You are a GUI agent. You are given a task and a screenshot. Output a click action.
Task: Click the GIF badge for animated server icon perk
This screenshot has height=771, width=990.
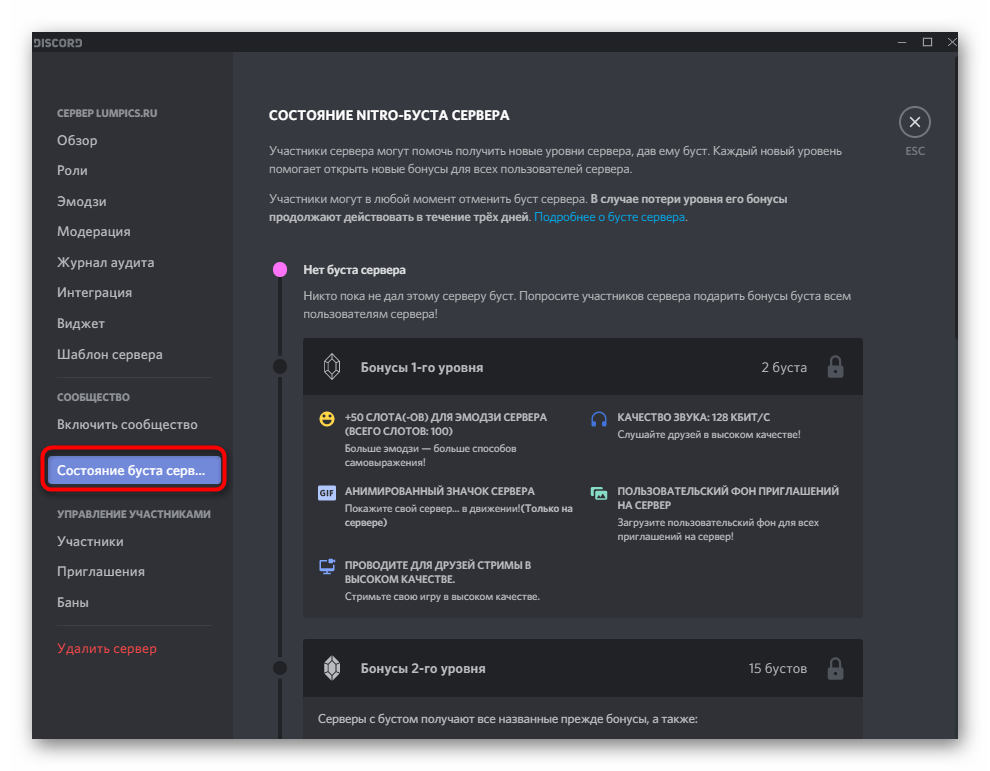(327, 491)
